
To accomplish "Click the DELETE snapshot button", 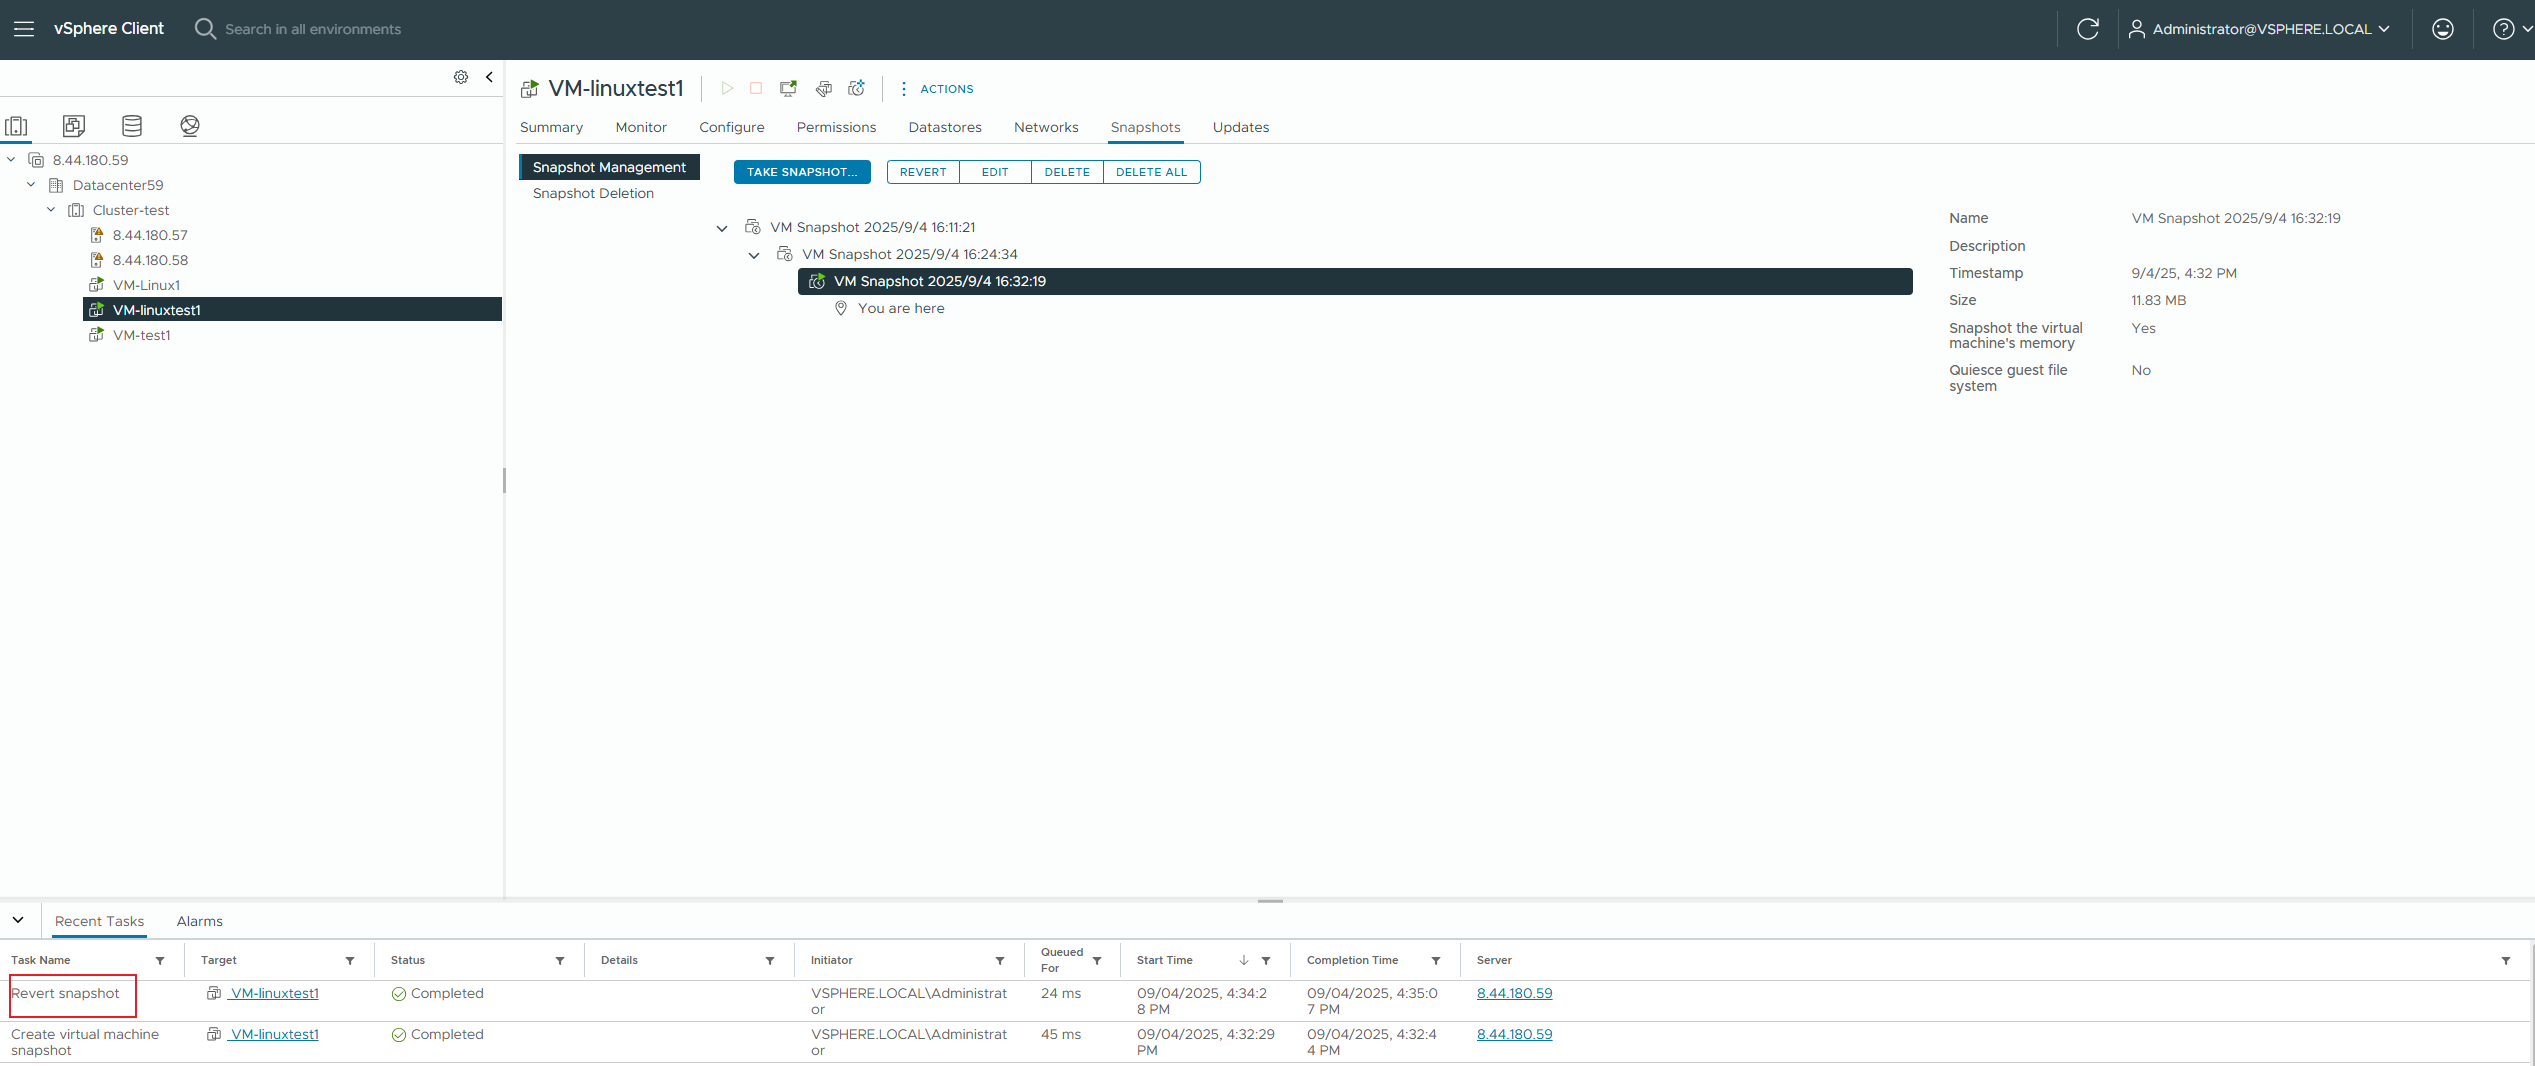I will point(1067,172).
